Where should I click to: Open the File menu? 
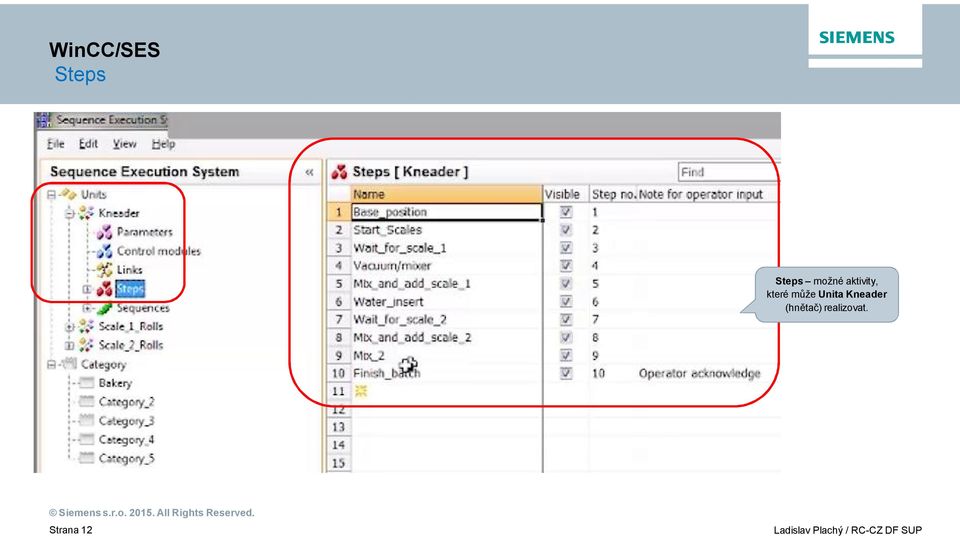(x=56, y=144)
